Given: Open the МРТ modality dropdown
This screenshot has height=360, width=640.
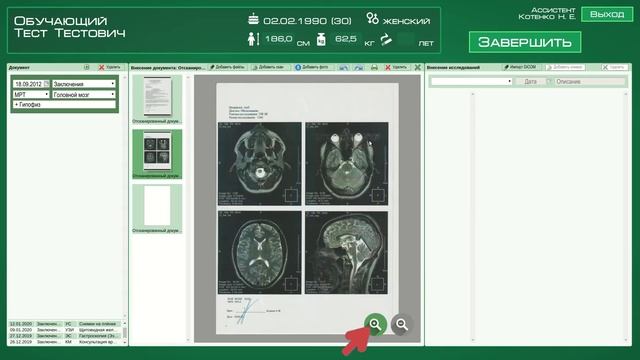Looking at the screenshot, I should pyautogui.click(x=31, y=94).
